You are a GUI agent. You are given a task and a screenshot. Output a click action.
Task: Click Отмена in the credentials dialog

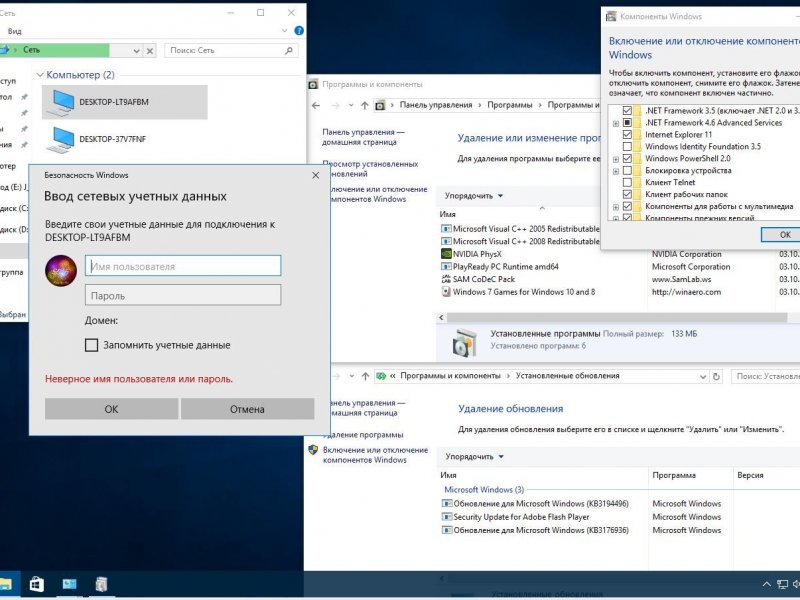point(247,409)
